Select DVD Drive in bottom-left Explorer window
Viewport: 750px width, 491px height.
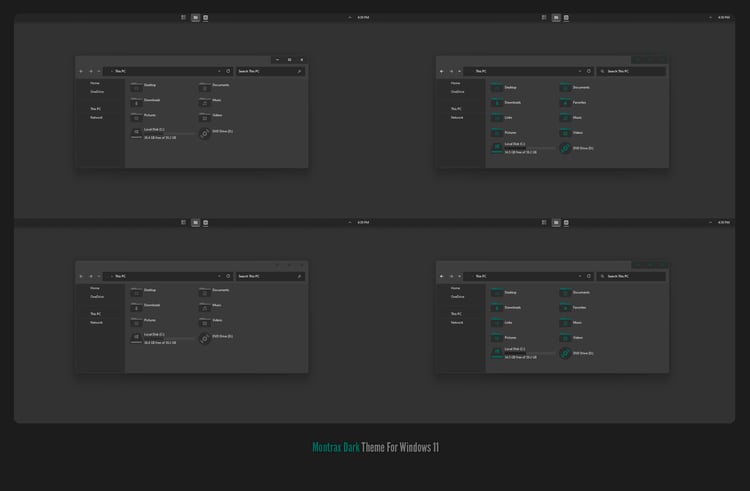click(x=205, y=338)
